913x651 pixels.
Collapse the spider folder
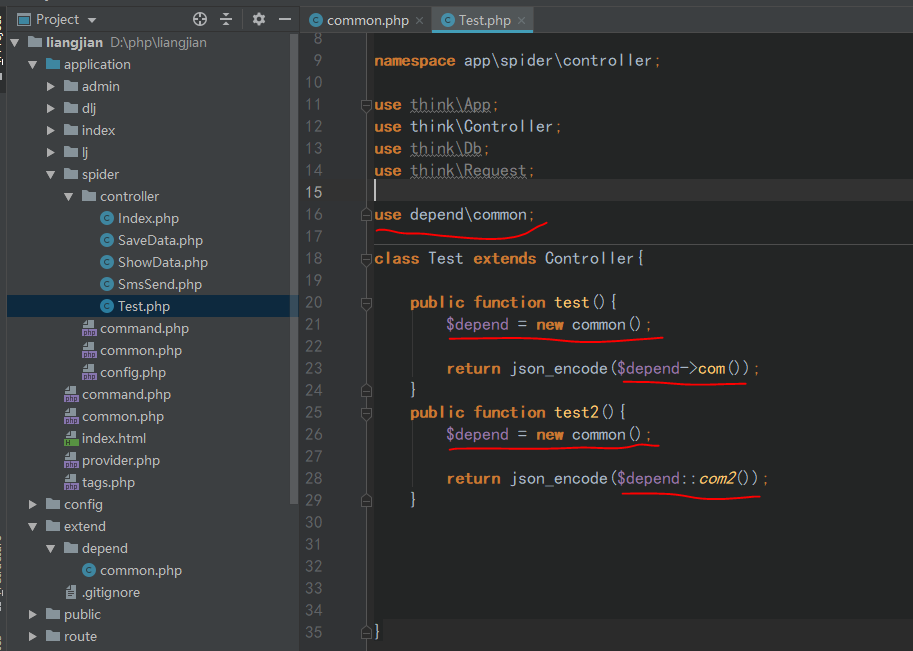tap(52, 174)
